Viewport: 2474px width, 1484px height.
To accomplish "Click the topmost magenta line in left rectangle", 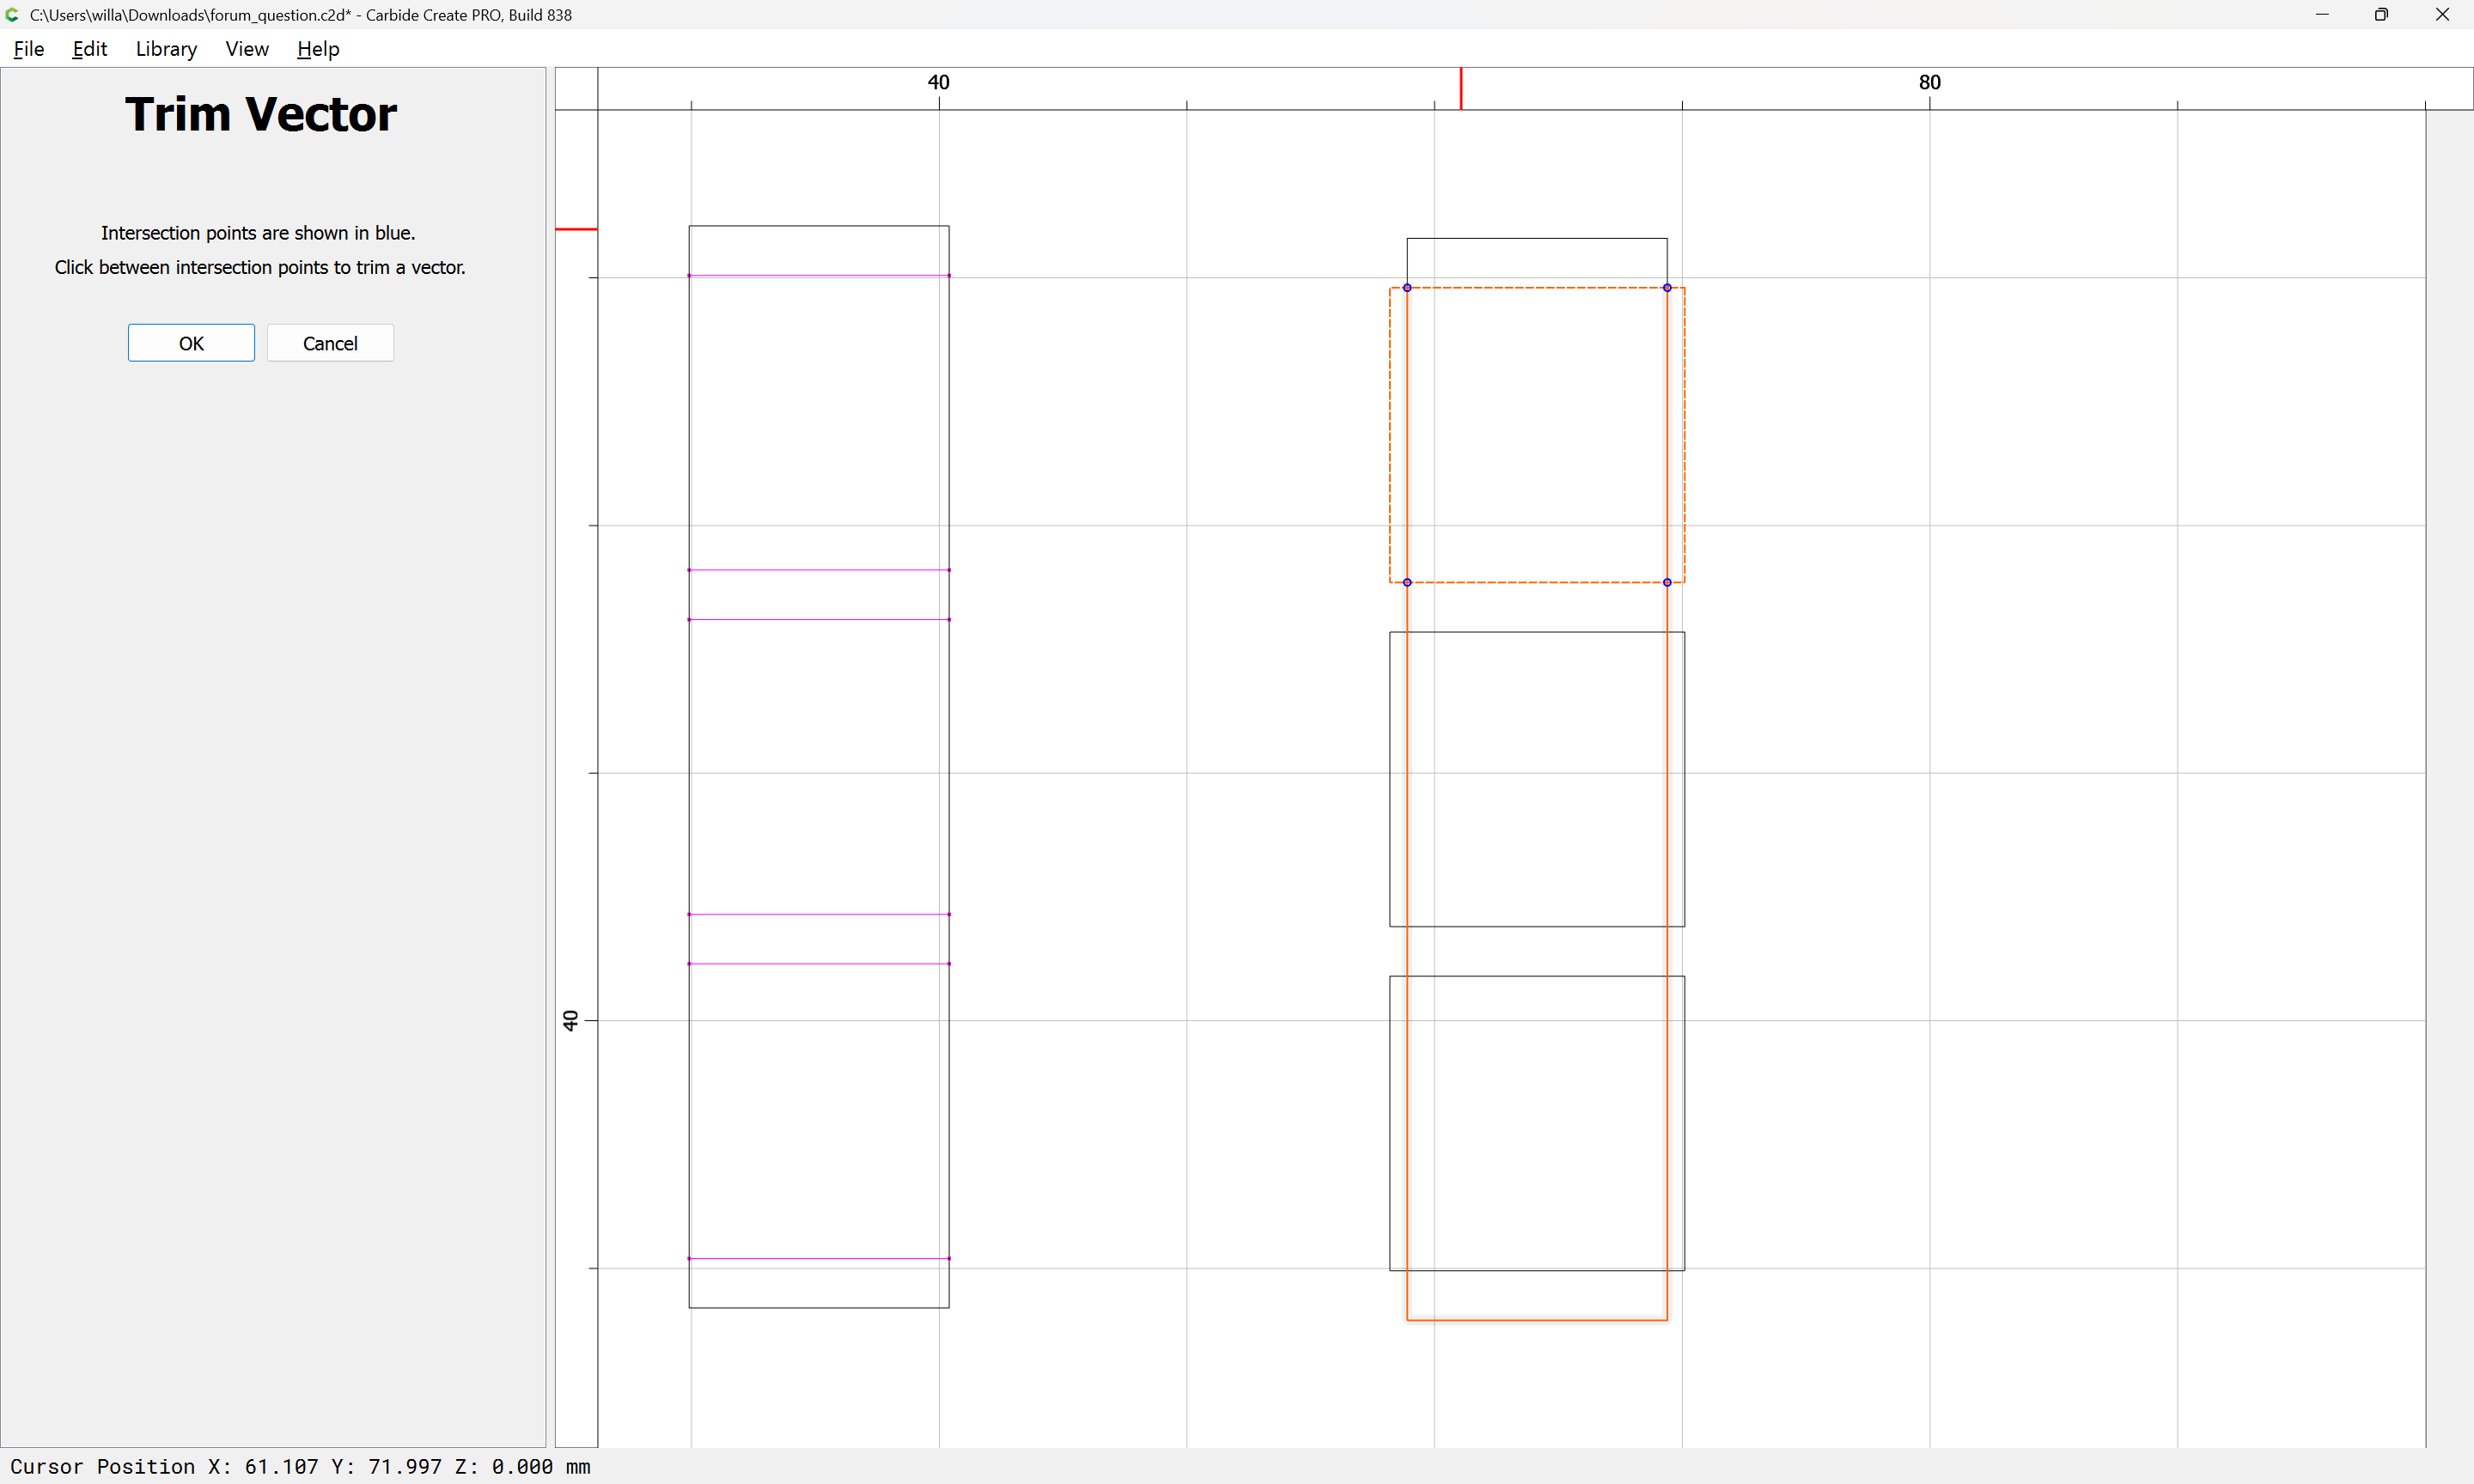I will [819, 275].
